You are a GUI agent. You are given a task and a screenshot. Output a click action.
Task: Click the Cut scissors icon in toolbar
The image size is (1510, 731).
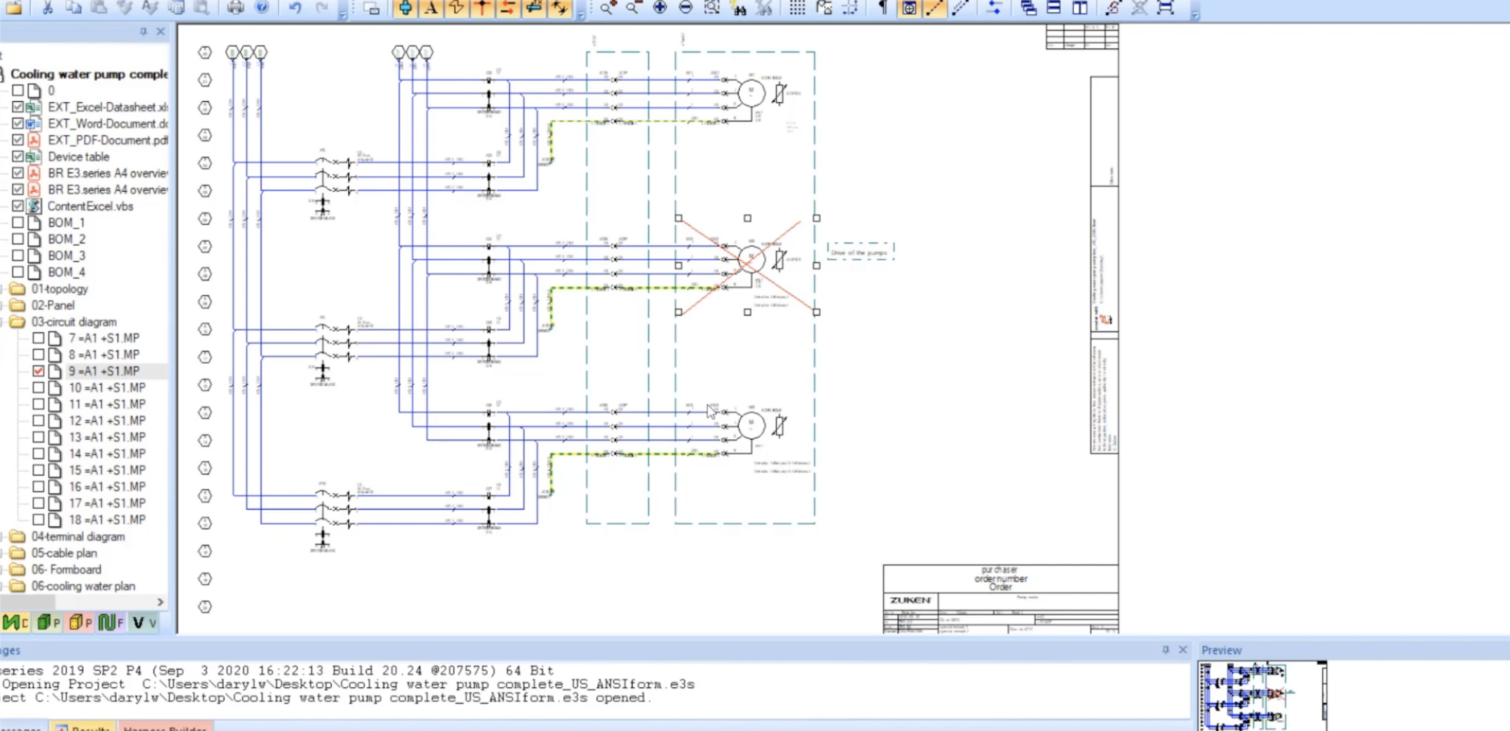pos(47,8)
